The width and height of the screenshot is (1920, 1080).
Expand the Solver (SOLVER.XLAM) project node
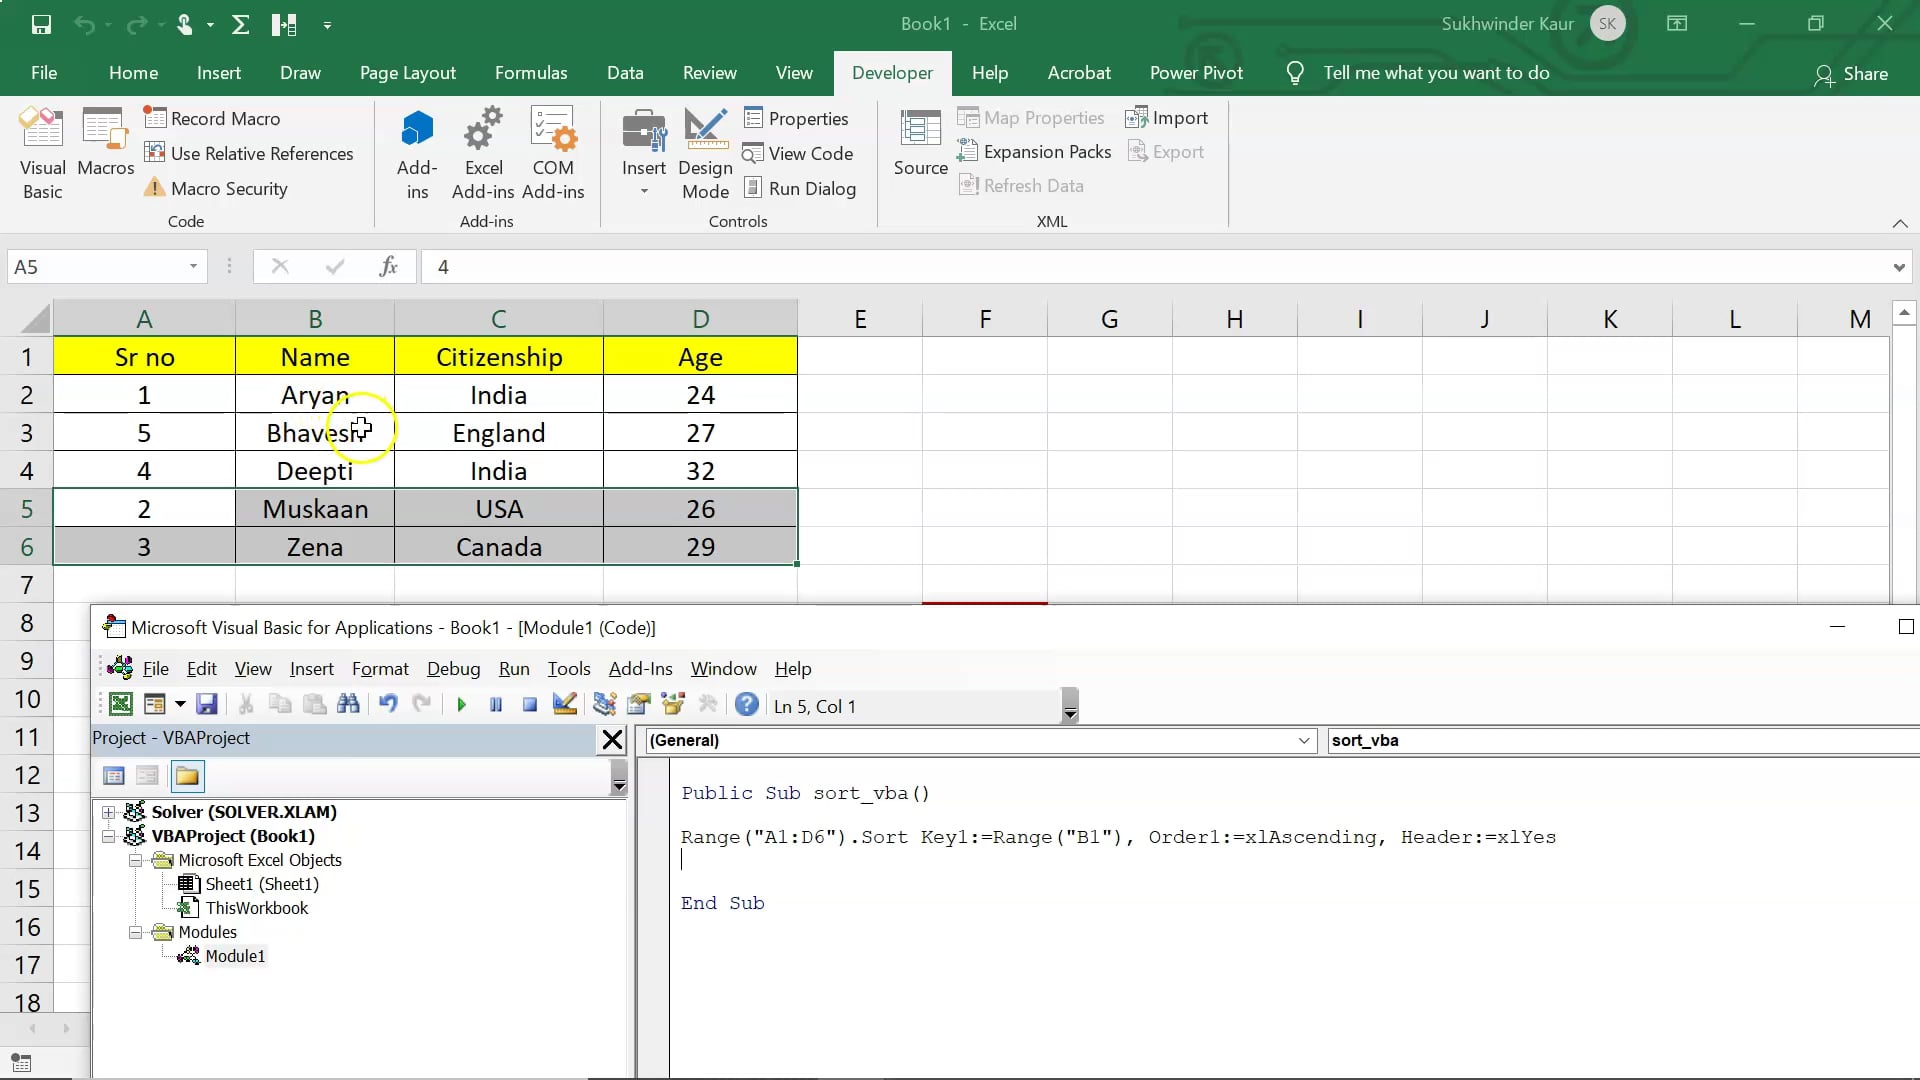pyautogui.click(x=110, y=811)
